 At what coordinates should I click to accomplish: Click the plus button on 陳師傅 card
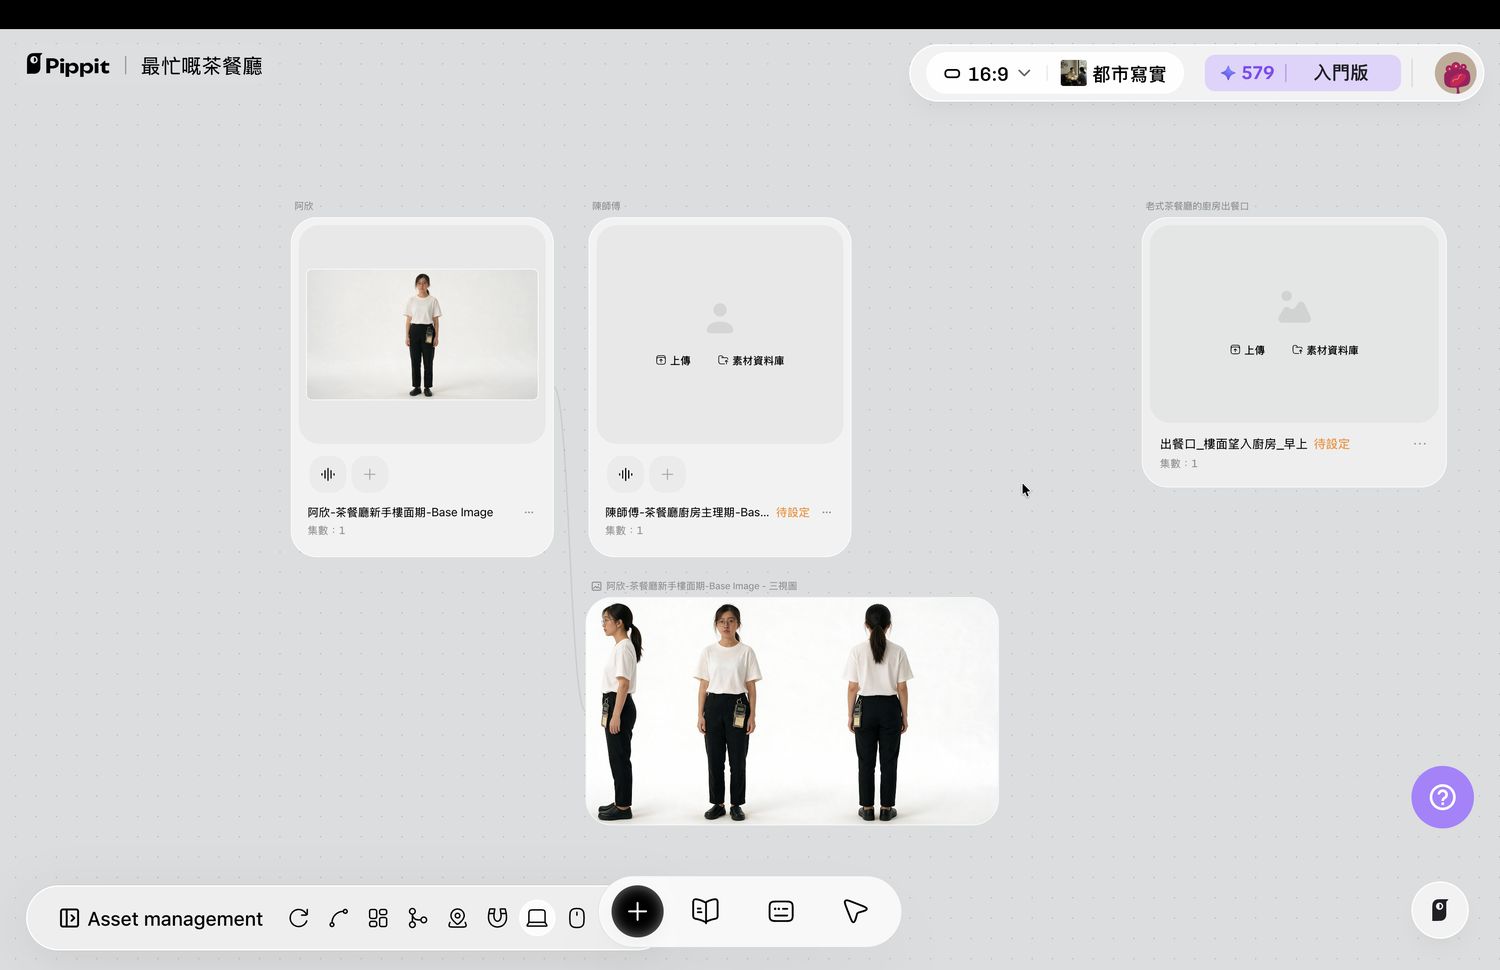point(667,474)
